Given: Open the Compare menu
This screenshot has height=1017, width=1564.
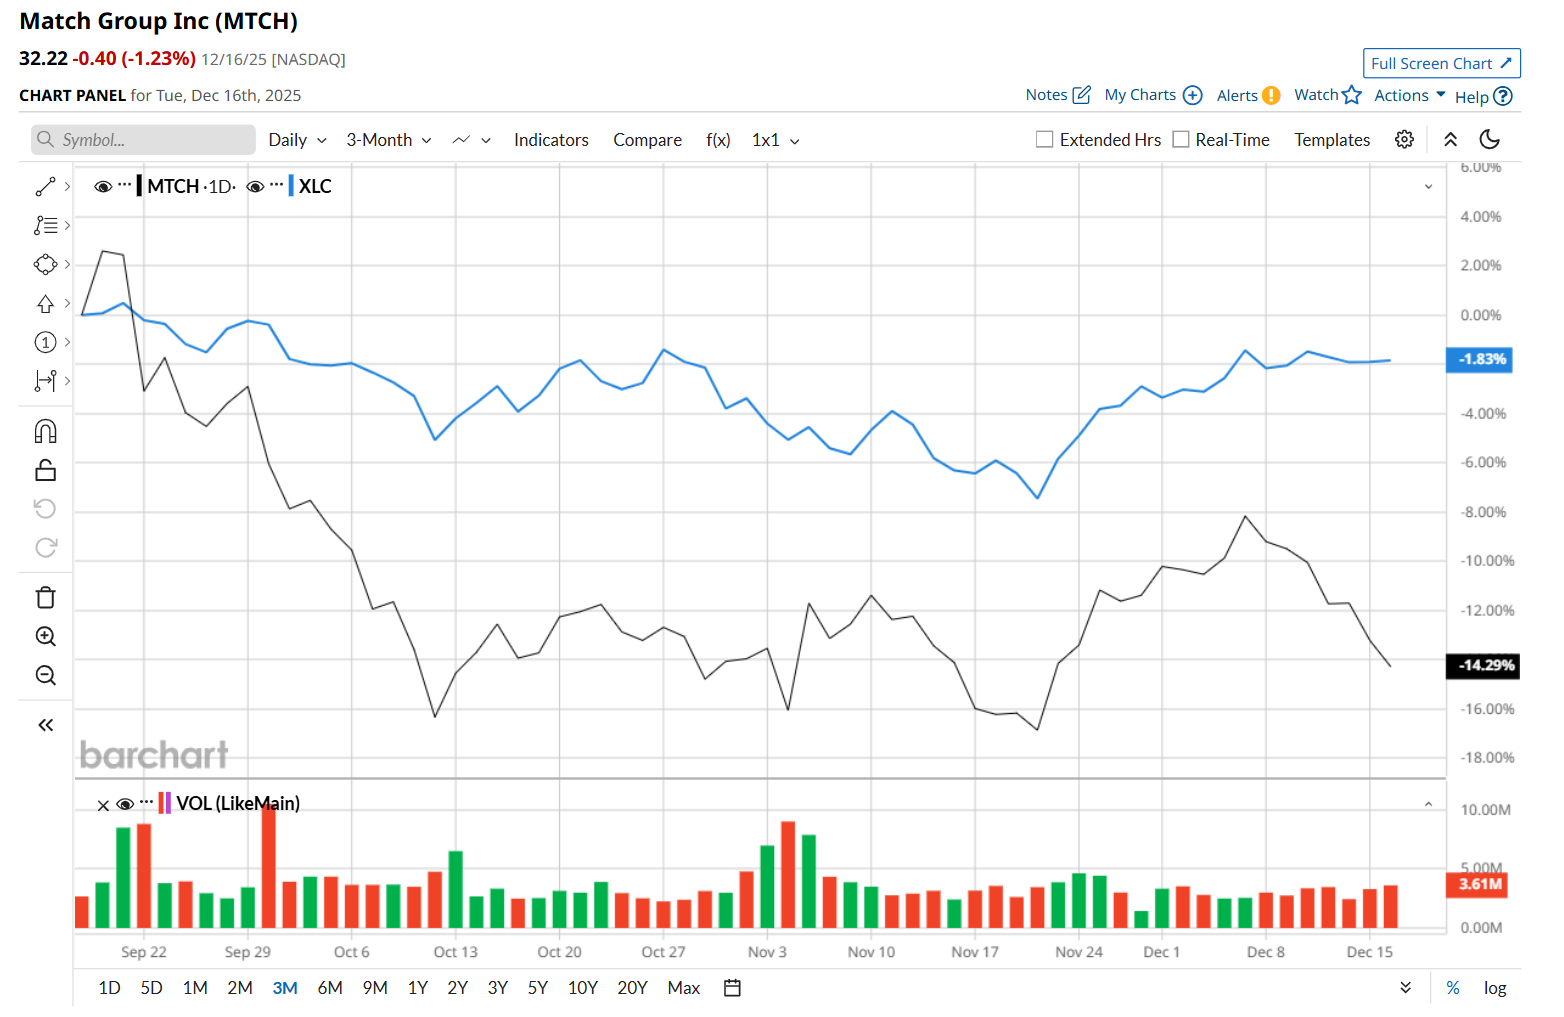Looking at the screenshot, I should (x=648, y=140).
